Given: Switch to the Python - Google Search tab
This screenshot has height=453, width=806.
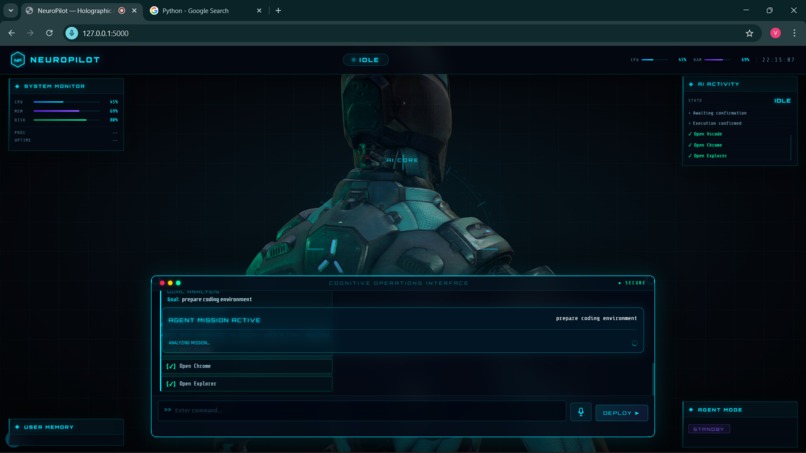Looking at the screenshot, I should (x=205, y=10).
